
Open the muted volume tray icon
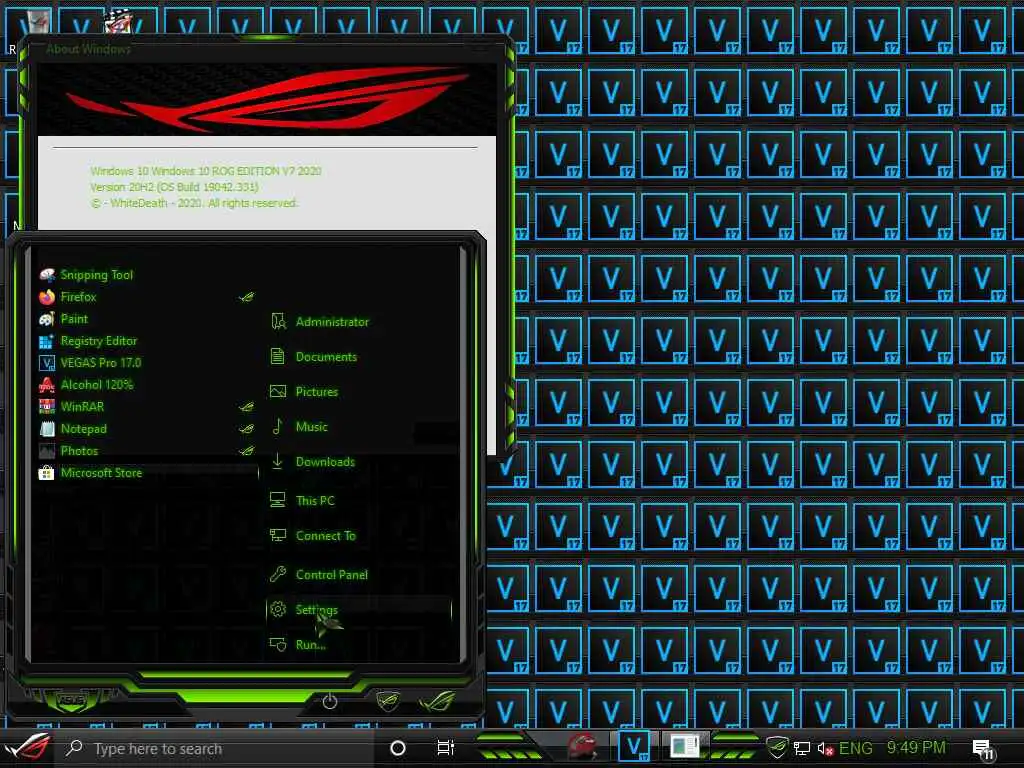[x=825, y=749]
